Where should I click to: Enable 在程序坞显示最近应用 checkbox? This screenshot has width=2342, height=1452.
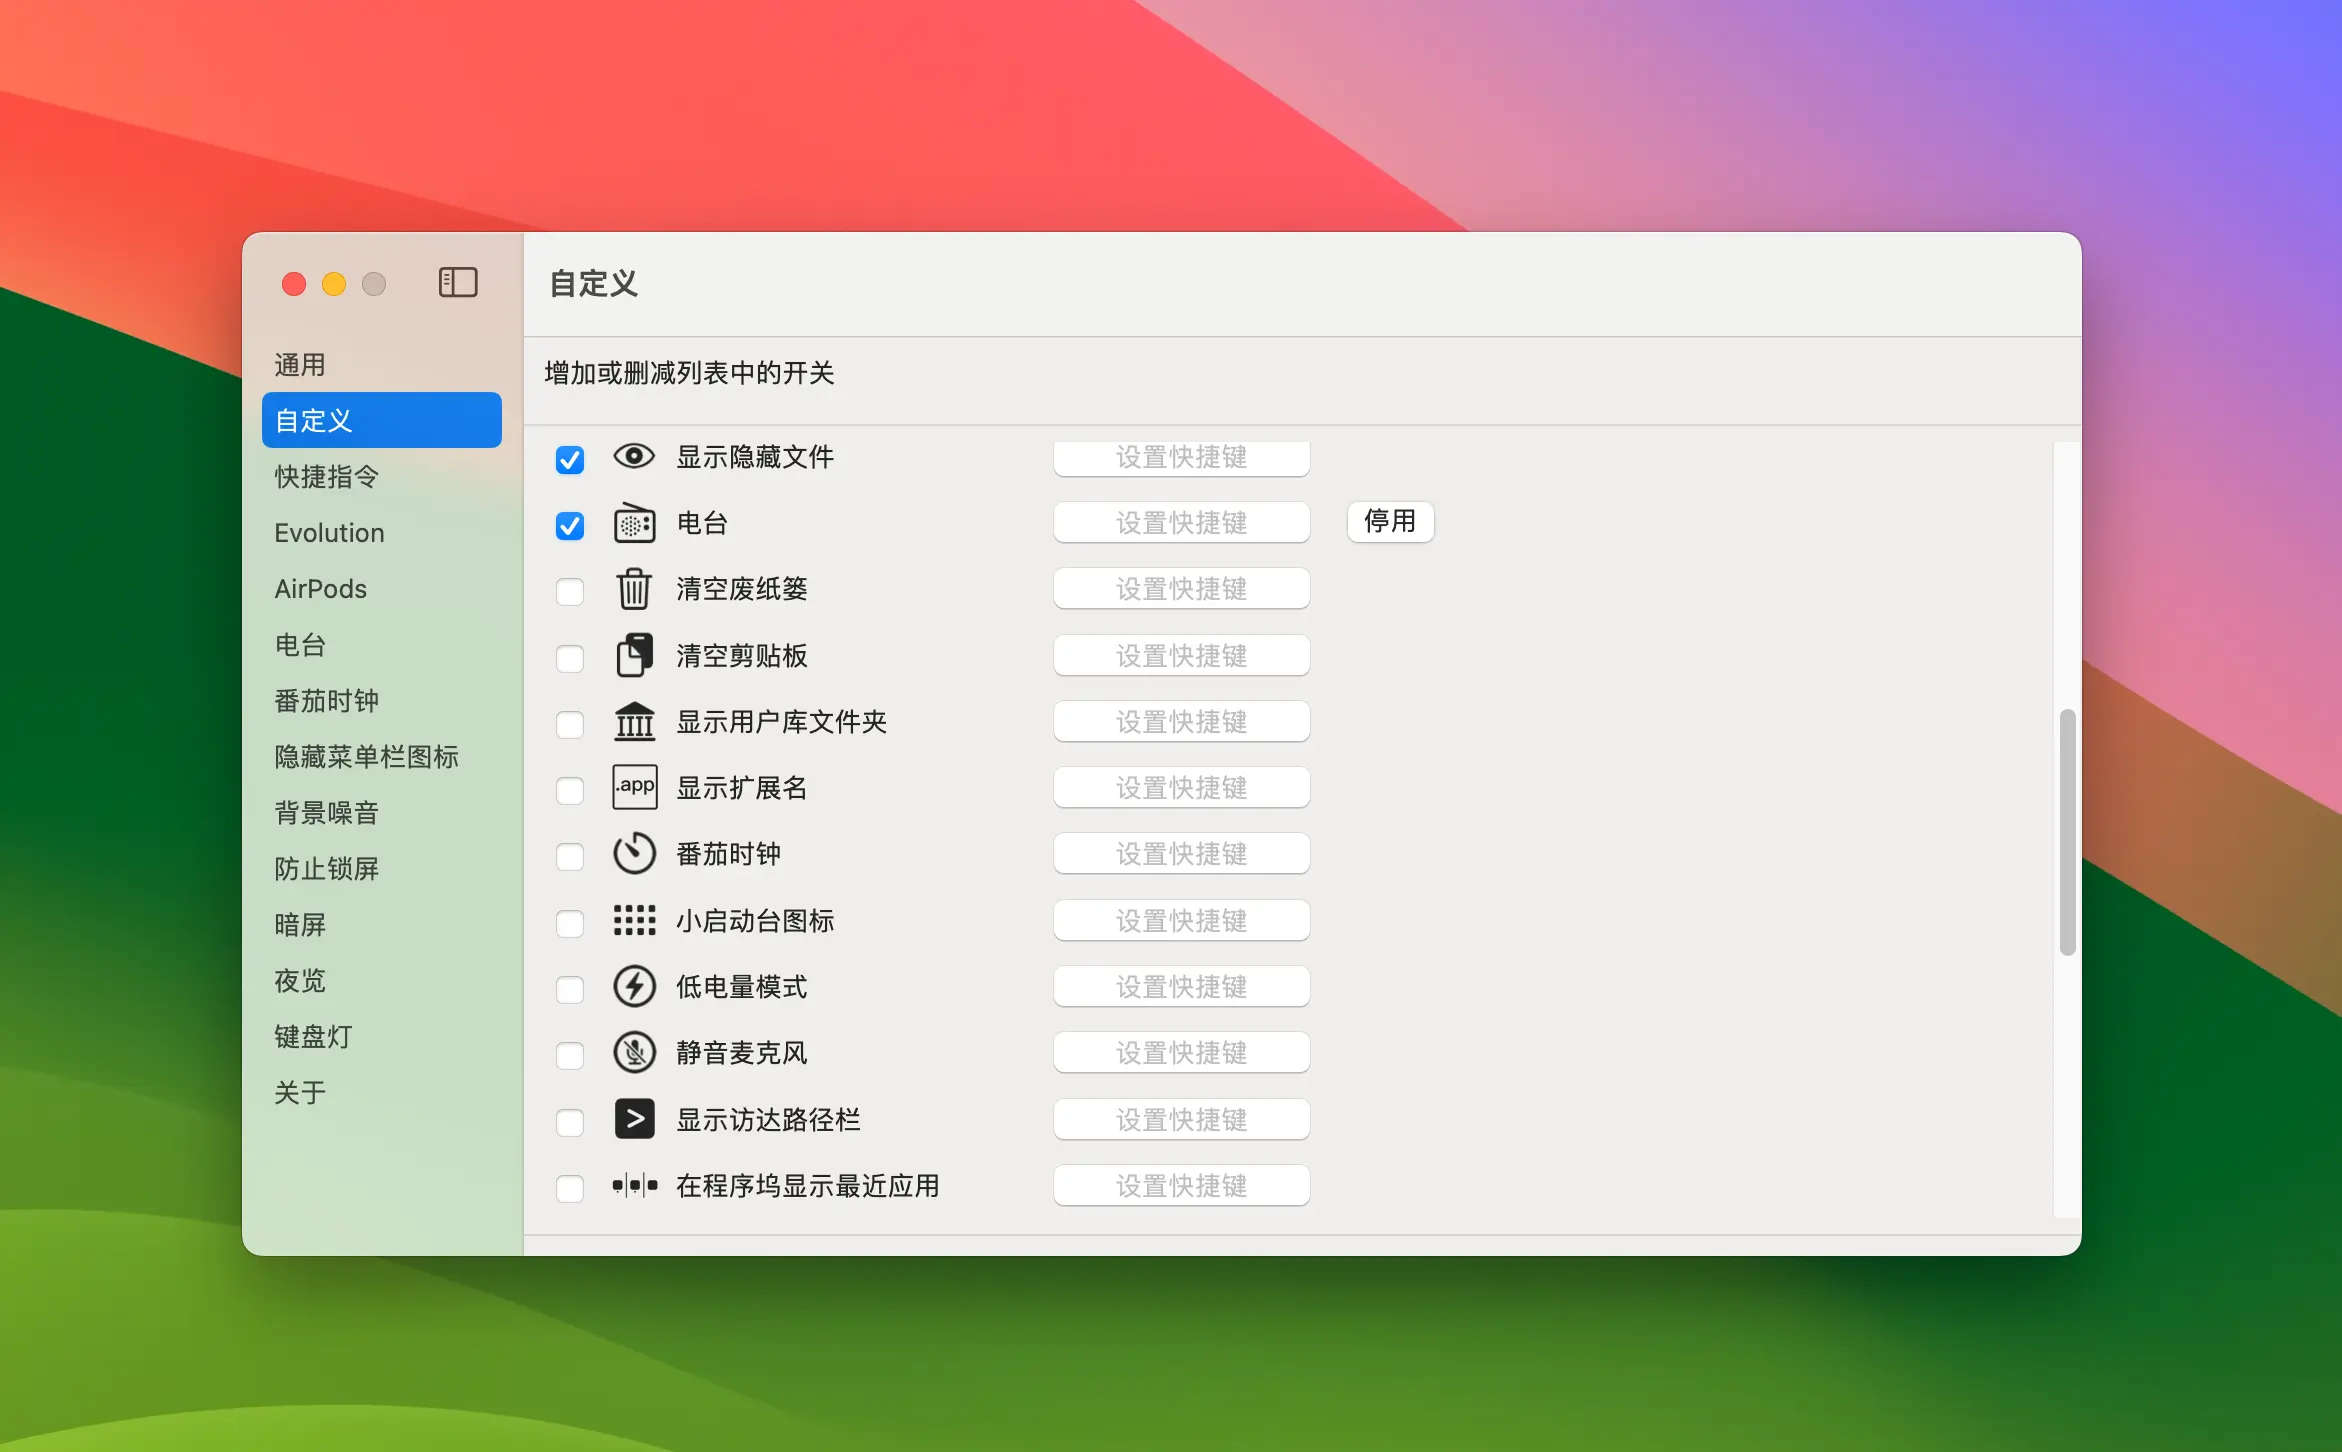click(x=570, y=1188)
